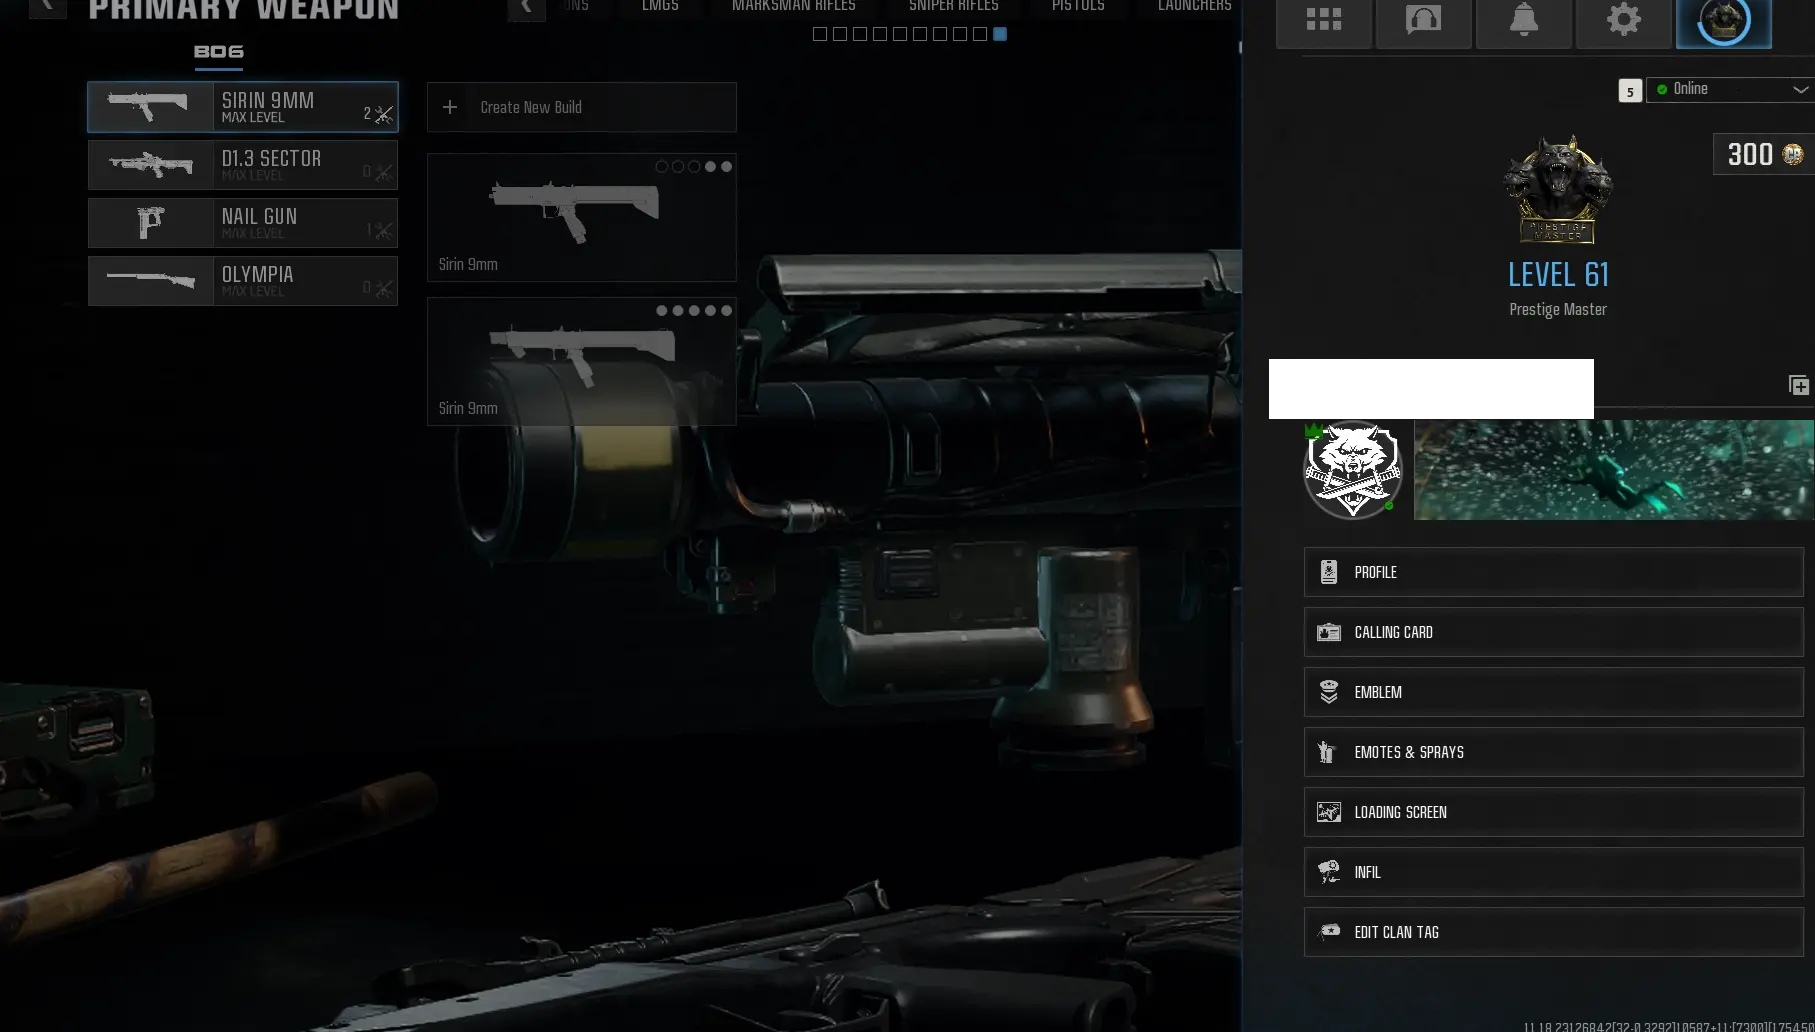Screen dimensions: 1815x1032
Task: Click the COD Points coin icon
Action: [1793, 155]
